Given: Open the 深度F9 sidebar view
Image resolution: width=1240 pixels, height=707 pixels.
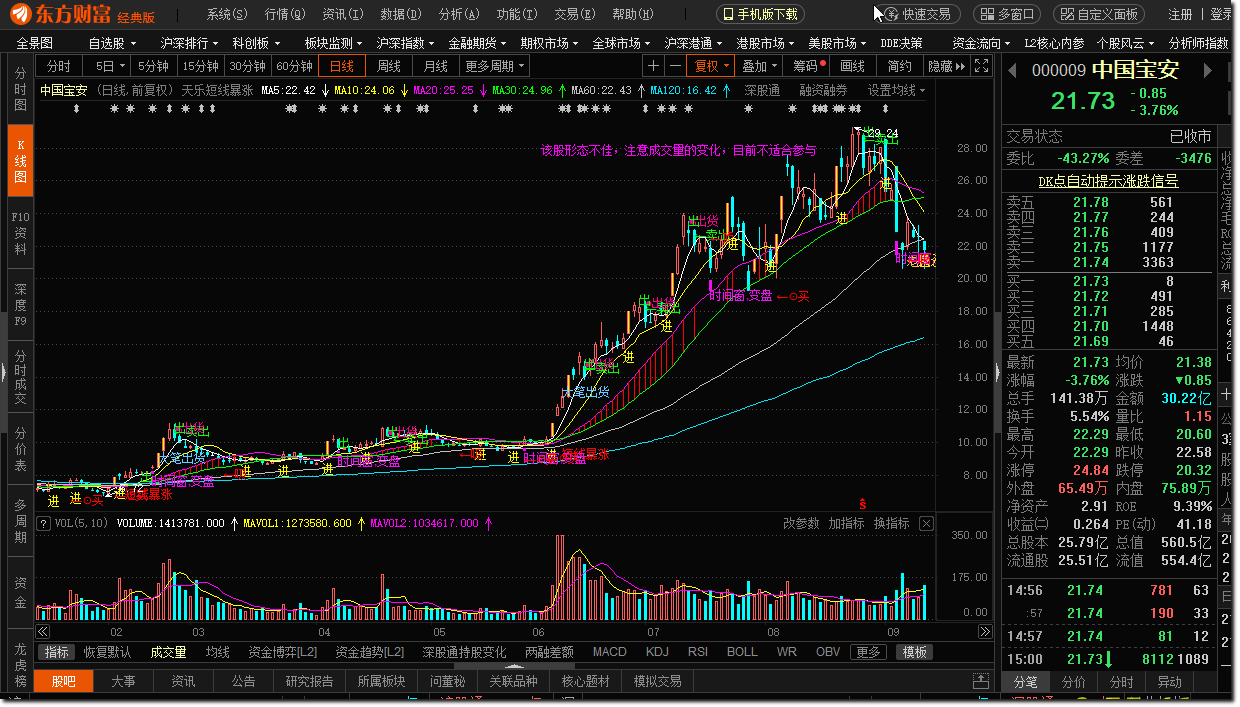Looking at the screenshot, I should tap(20, 305).
